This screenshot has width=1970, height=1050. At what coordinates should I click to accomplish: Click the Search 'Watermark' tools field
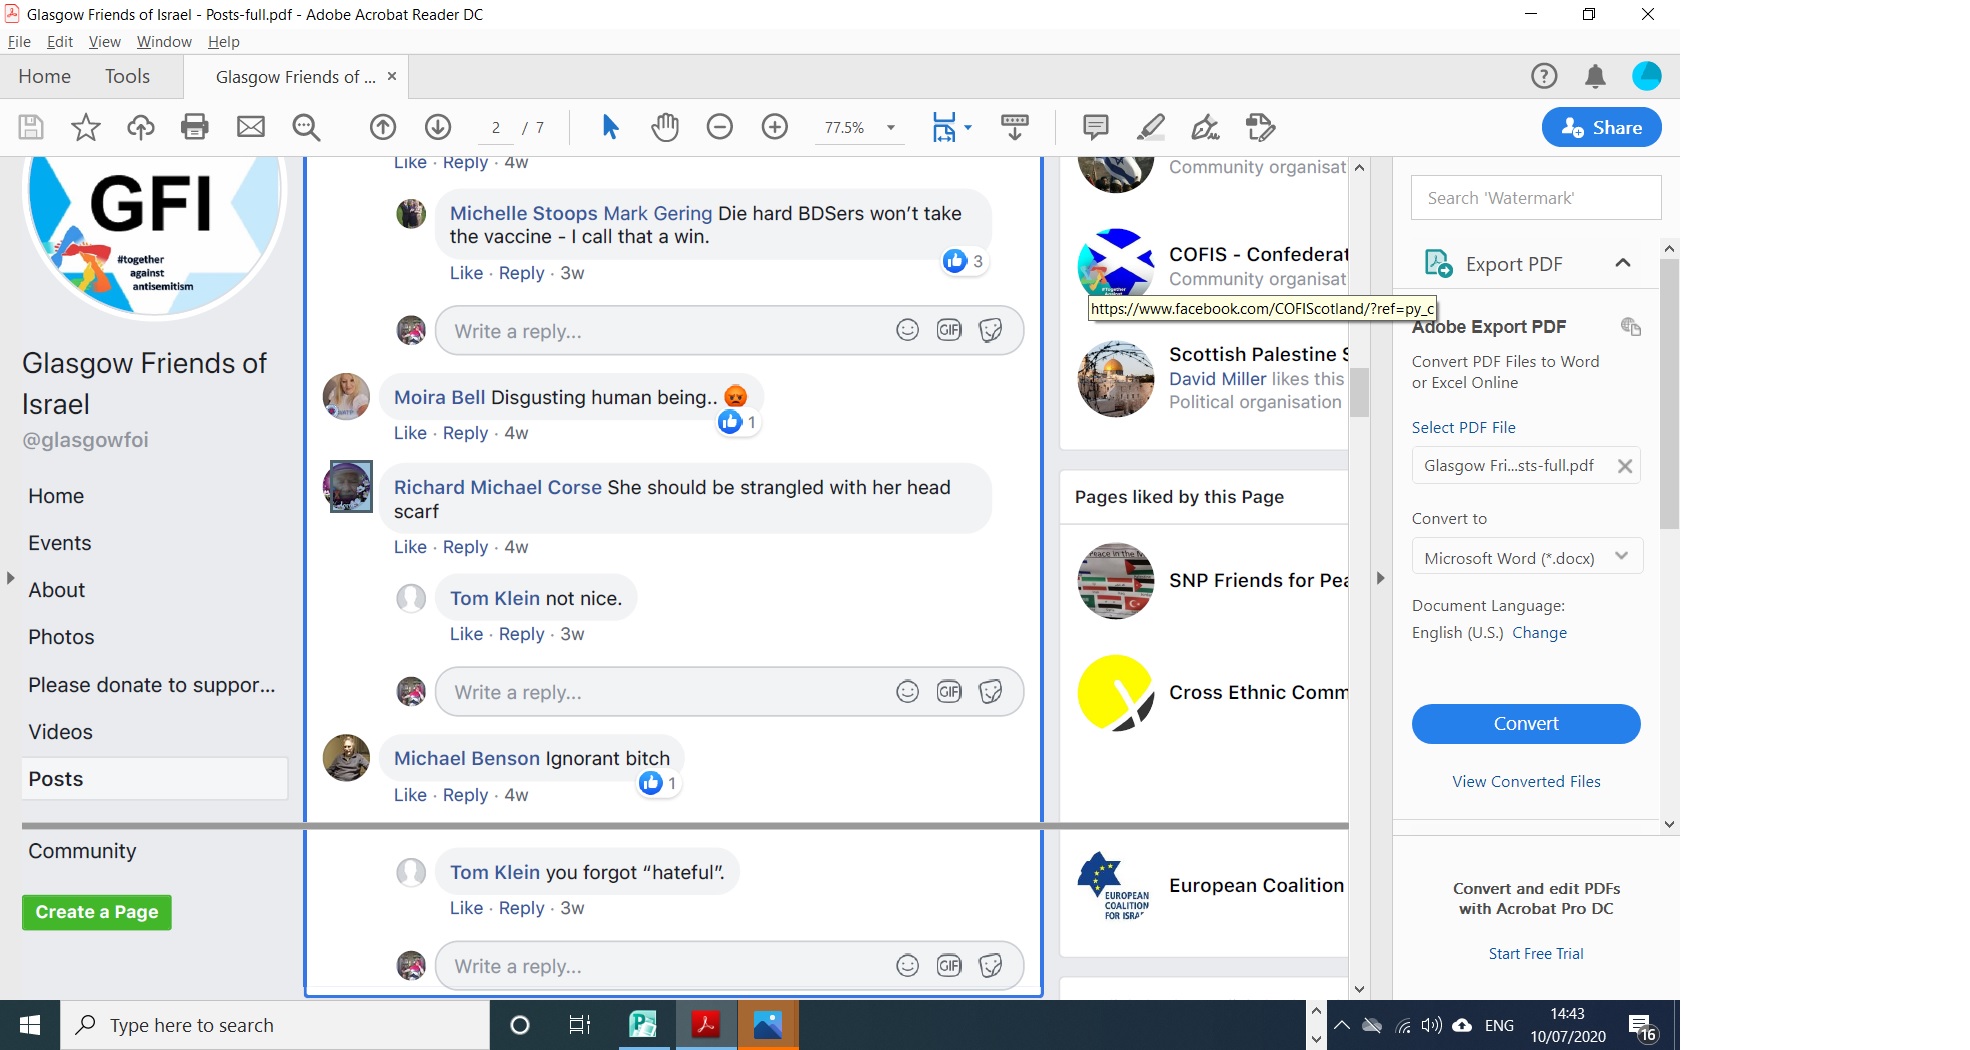coord(1536,198)
